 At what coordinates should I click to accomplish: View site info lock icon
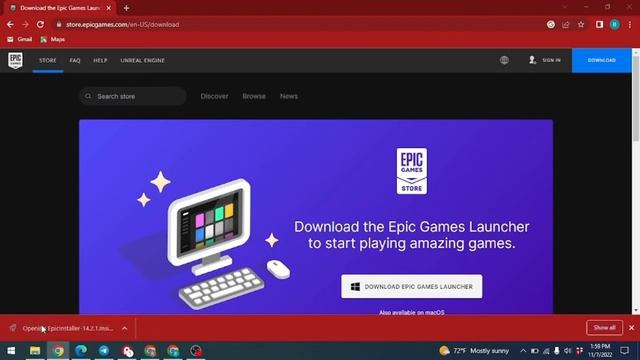point(59,24)
